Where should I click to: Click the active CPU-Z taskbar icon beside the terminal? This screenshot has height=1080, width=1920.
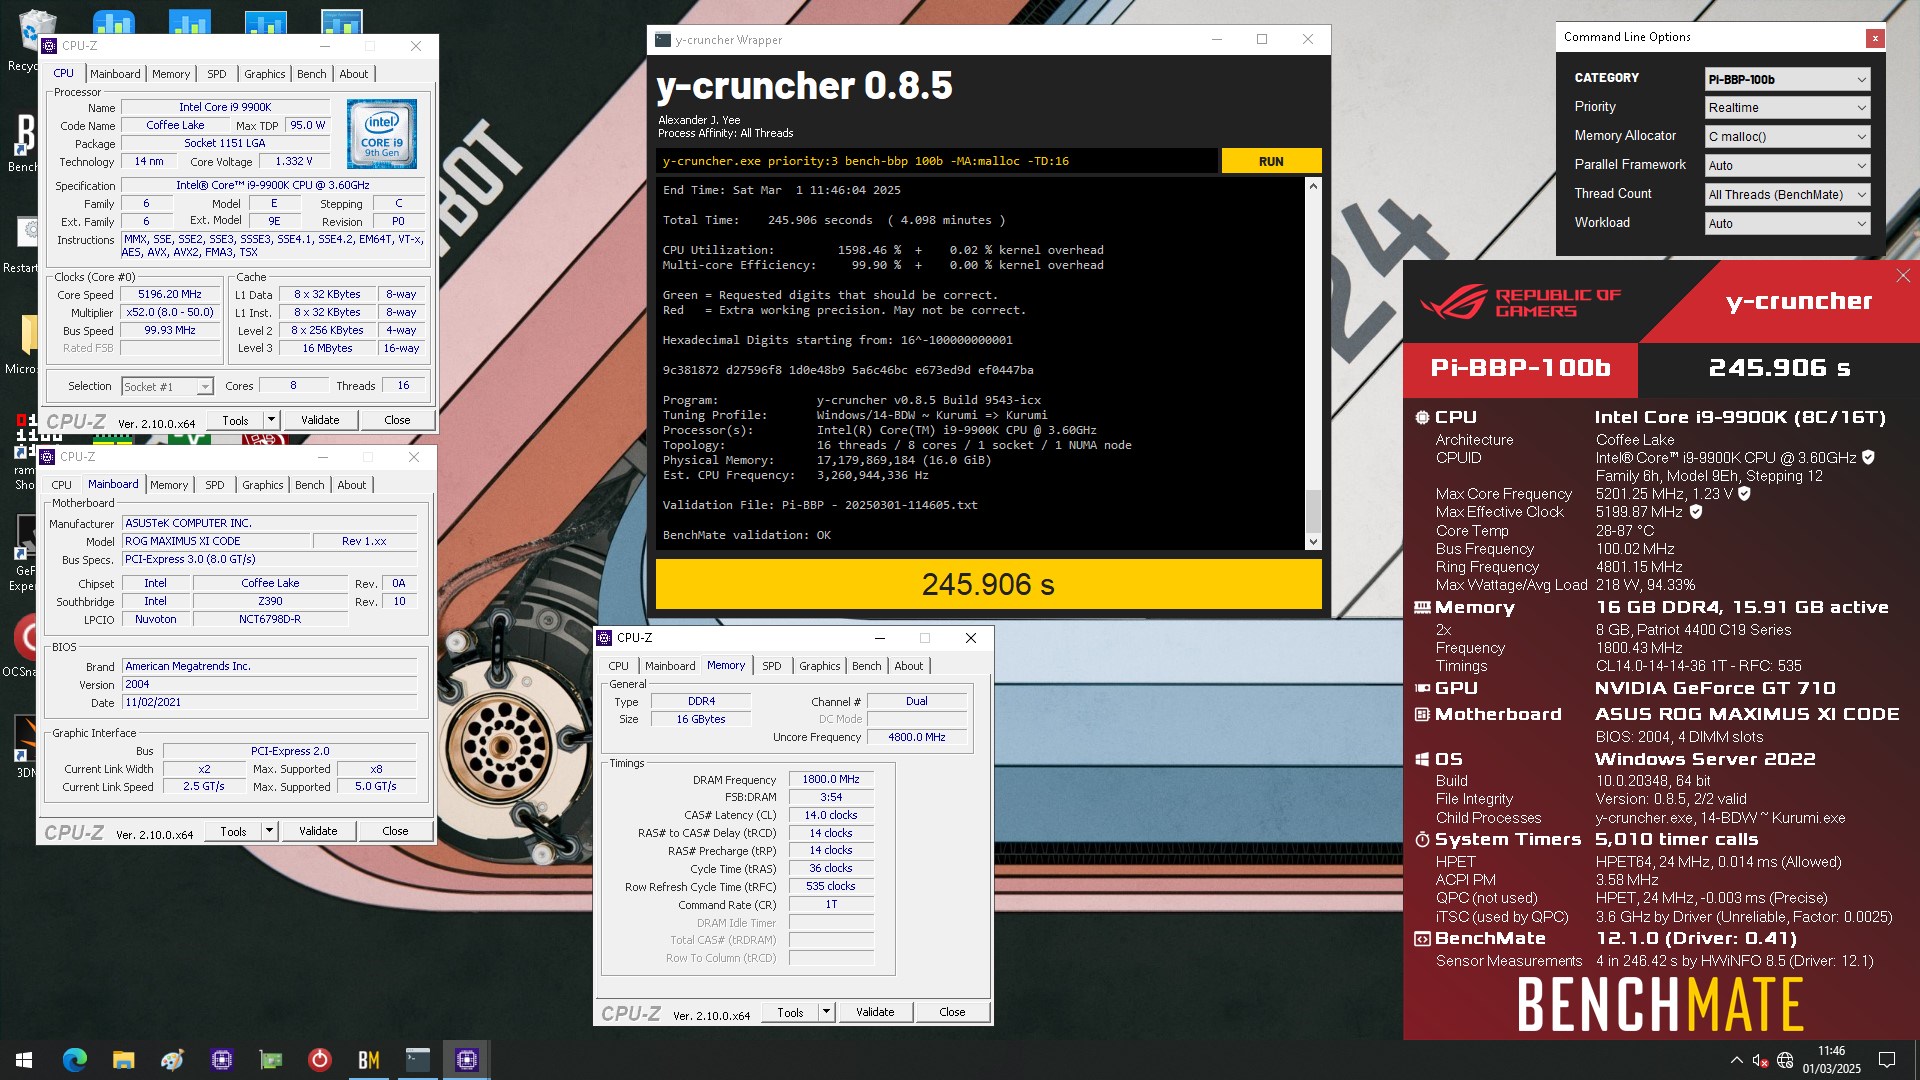pos(466,1060)
